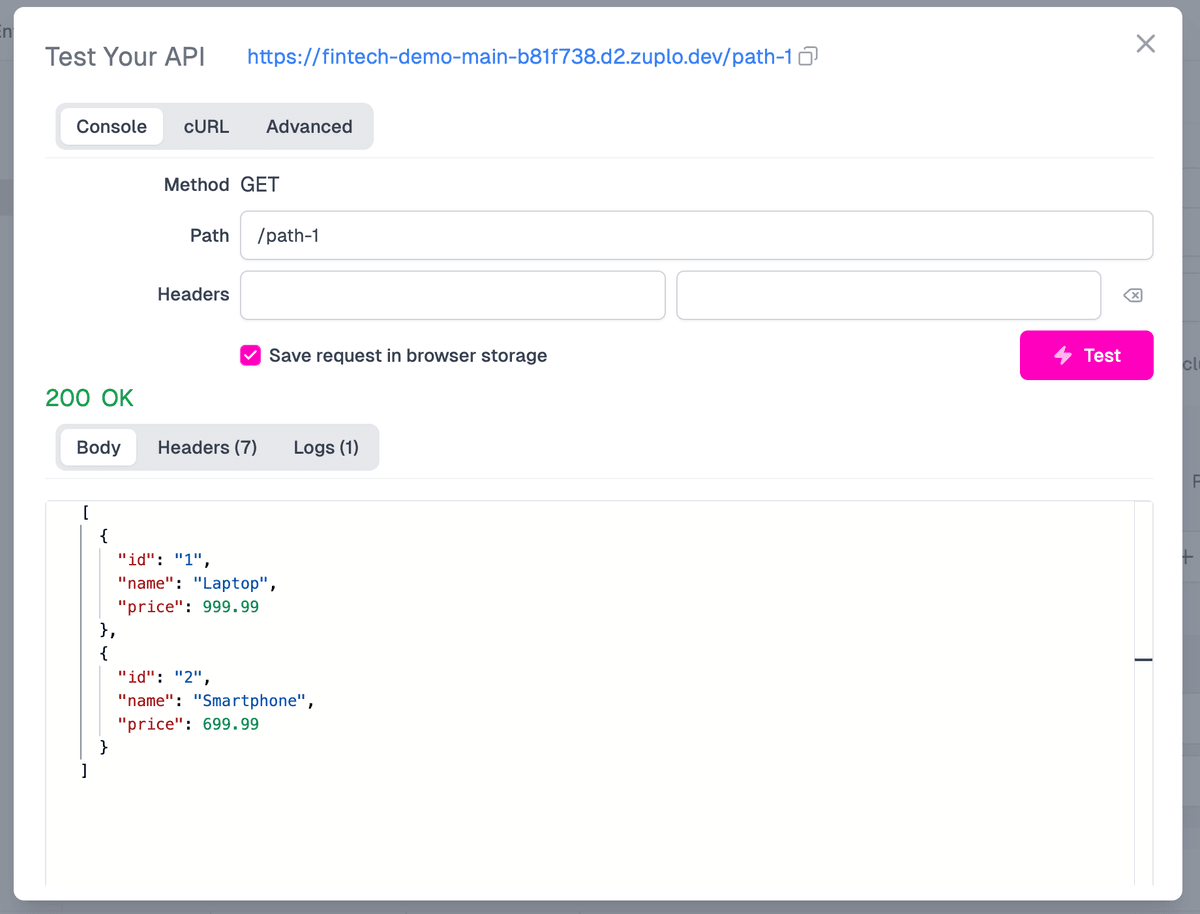Click the "Laptop" value in the JSON response
1200x914 pixels.
pyautogui.click(x=233, y=583)
